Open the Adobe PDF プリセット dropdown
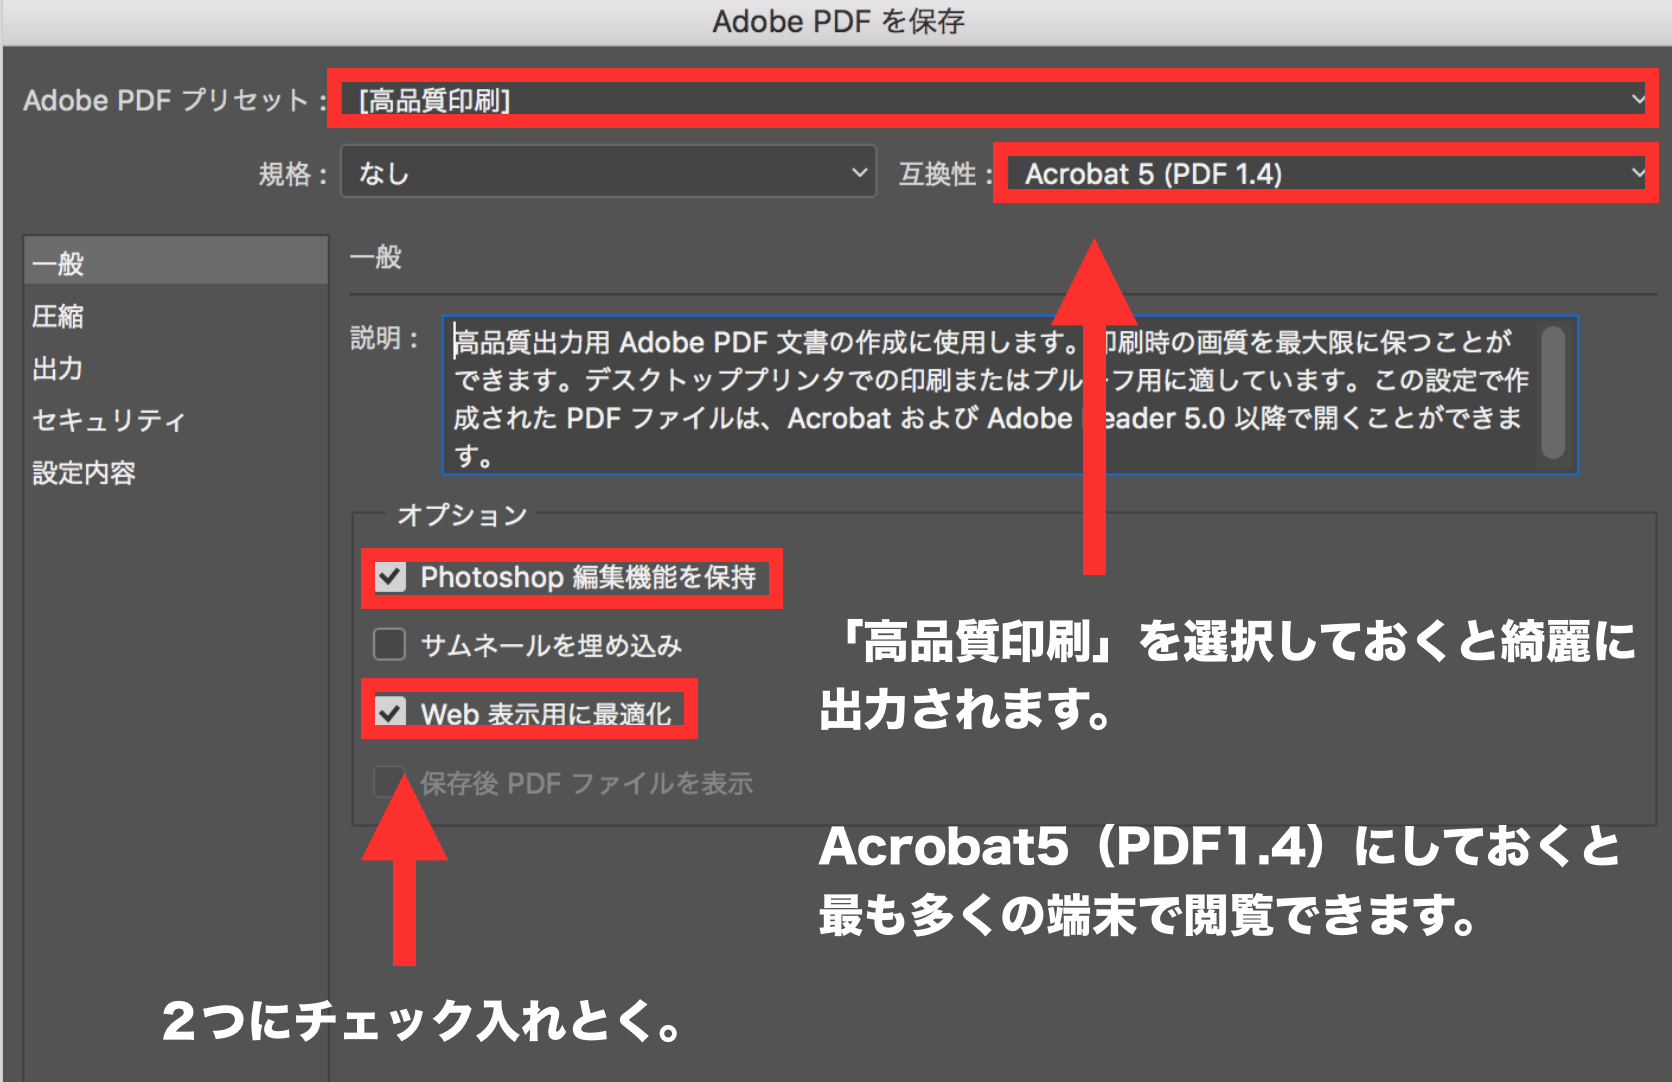The width and height of the screenshot is (1672, 1082). (x=992, y=99)
